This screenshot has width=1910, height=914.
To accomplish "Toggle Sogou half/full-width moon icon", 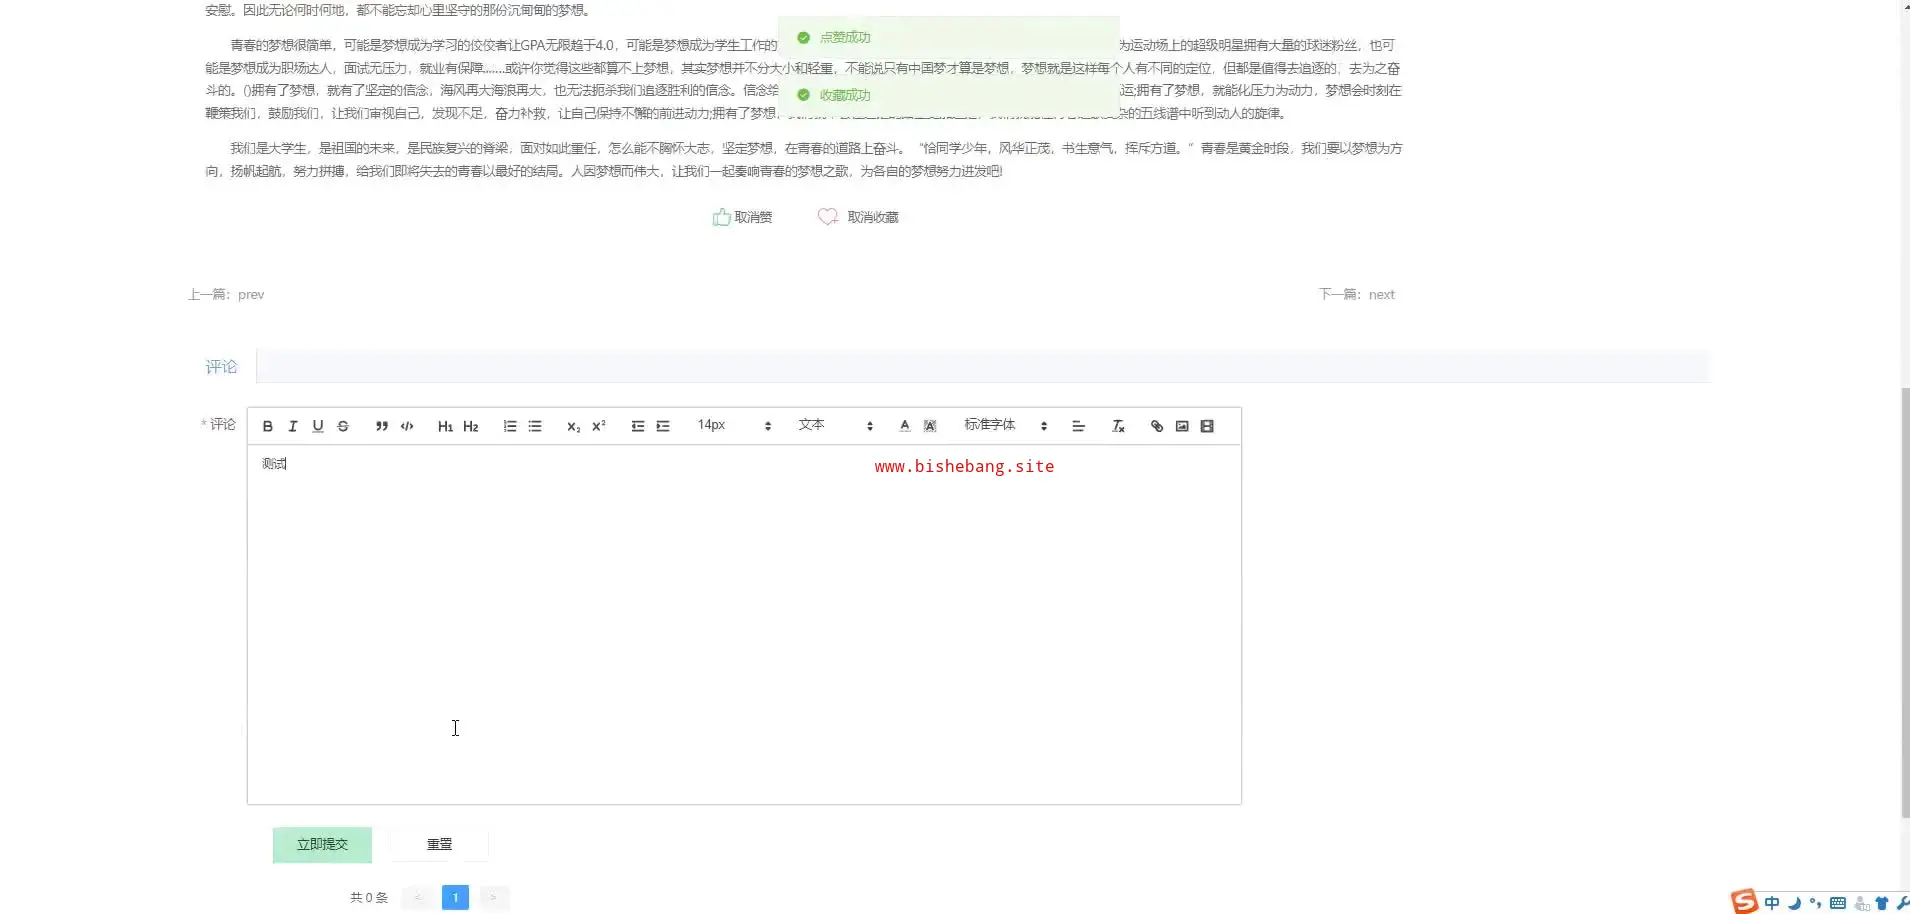I will pos(1795,903).
